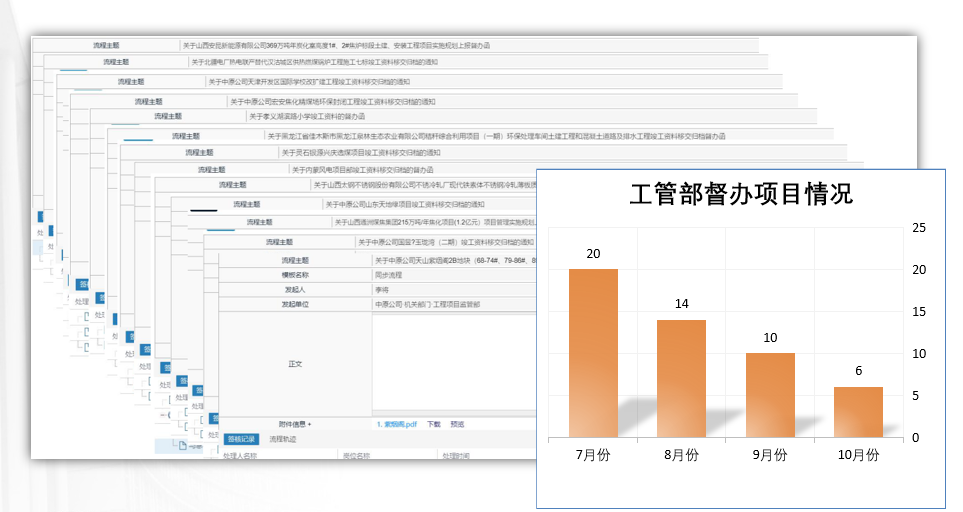Select the subject about 北疆电厂热电联产
The height and width of the screenshot is (512, 963).
314,62
